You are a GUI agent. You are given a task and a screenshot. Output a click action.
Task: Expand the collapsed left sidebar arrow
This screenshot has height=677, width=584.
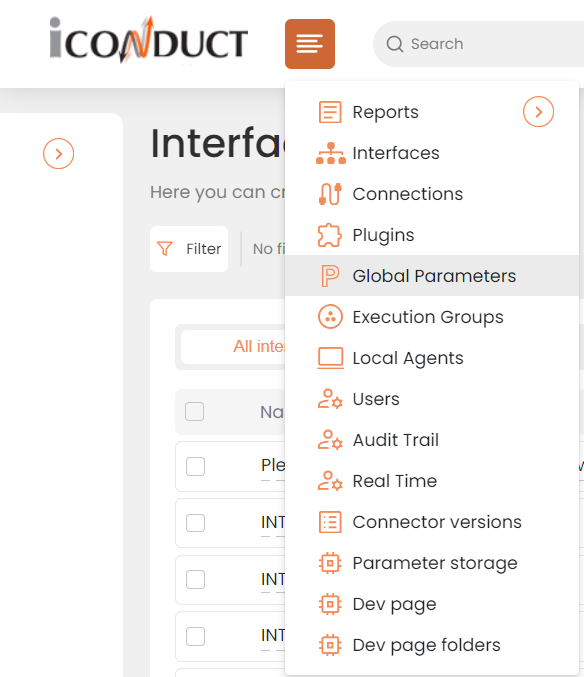coord(58,153)
